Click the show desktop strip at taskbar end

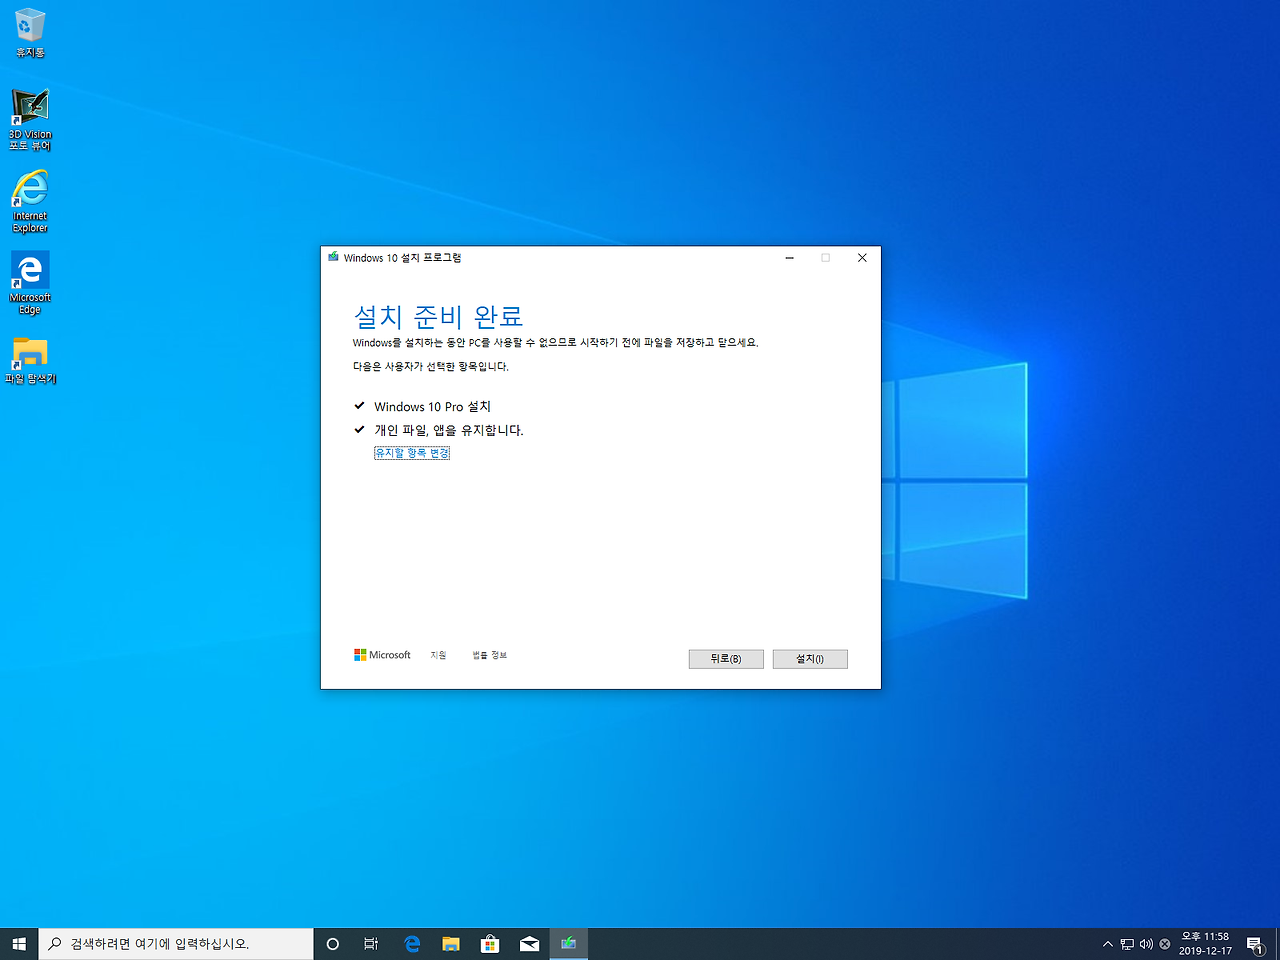point(1277,944)
